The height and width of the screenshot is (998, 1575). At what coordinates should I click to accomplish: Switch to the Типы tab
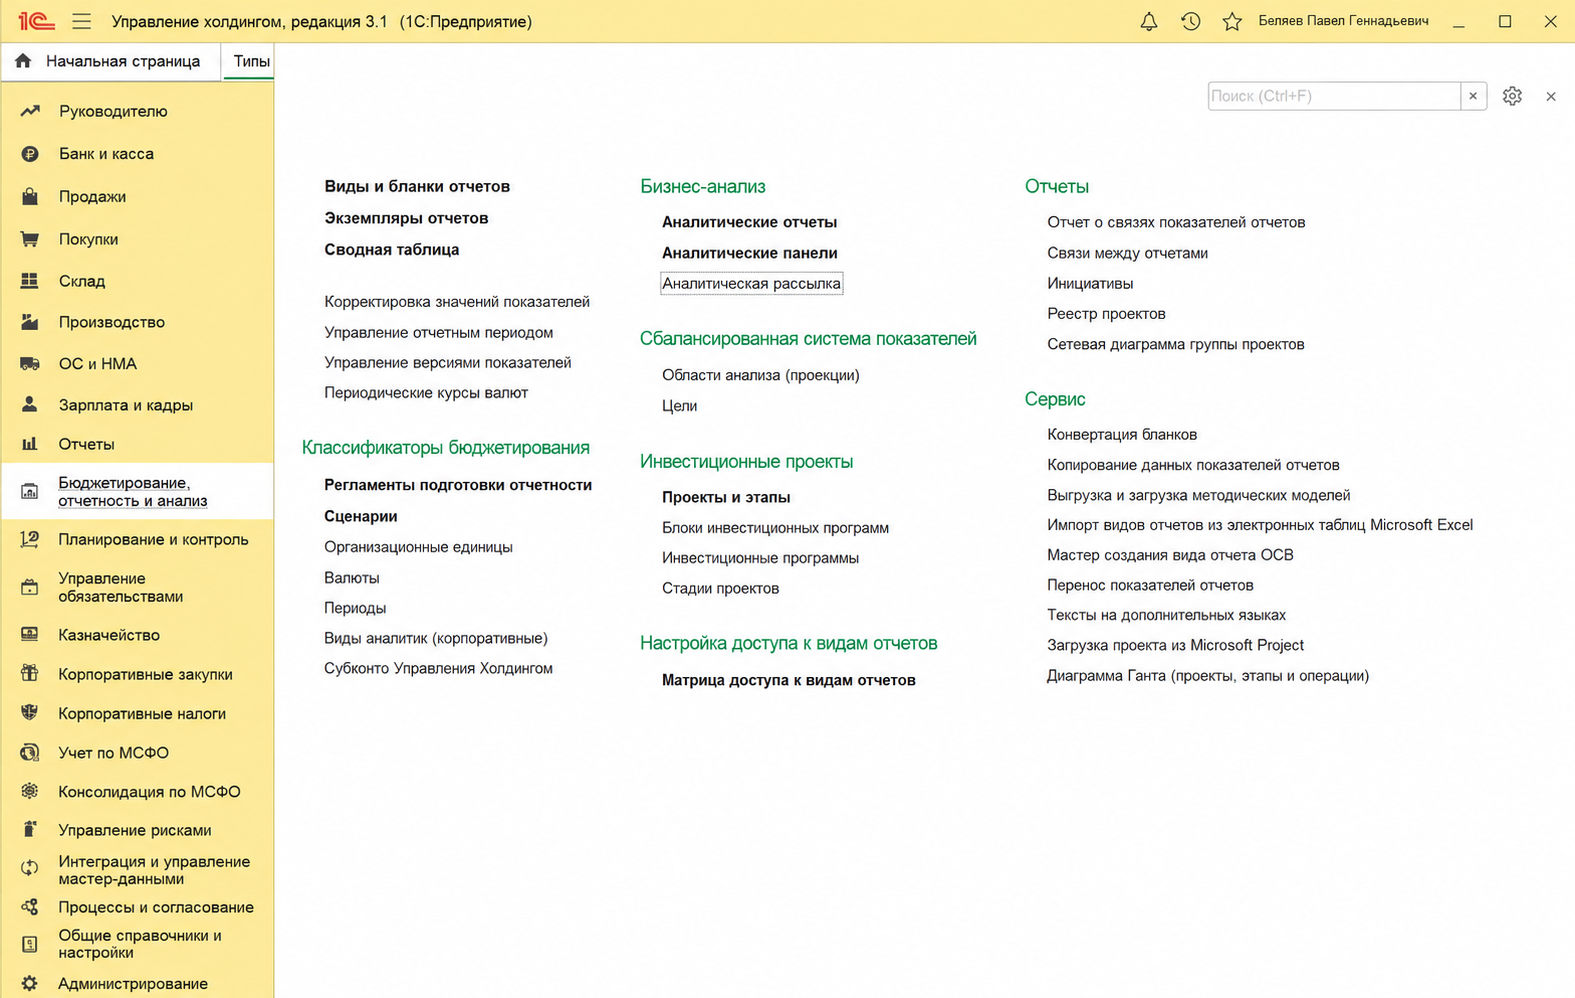[251, 61]
